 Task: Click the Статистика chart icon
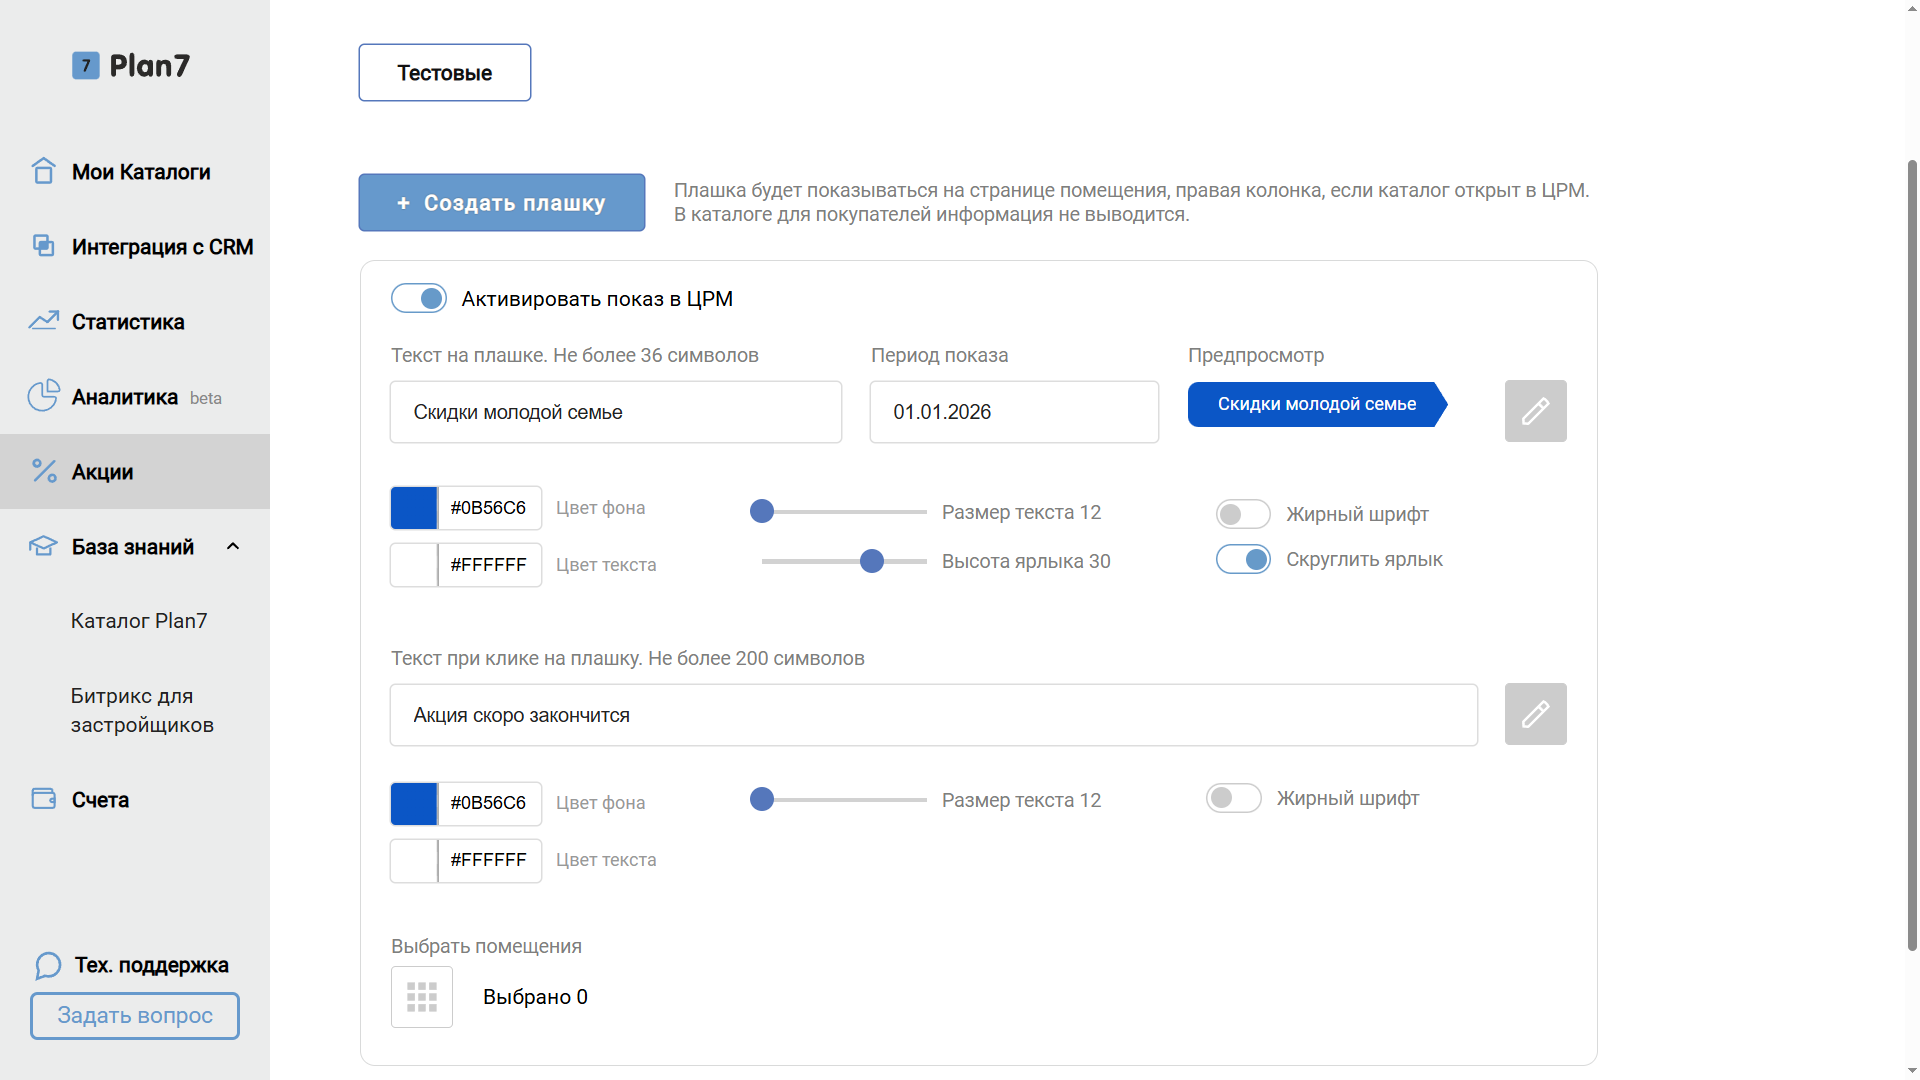point(43,321)
